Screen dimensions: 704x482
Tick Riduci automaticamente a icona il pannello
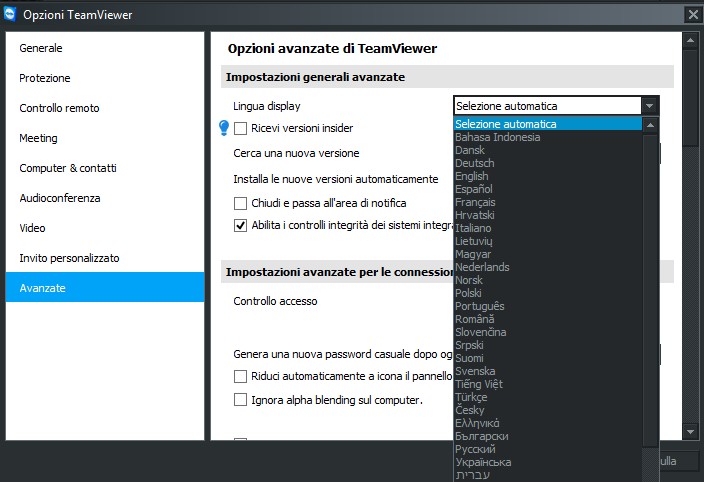point(241,376)
